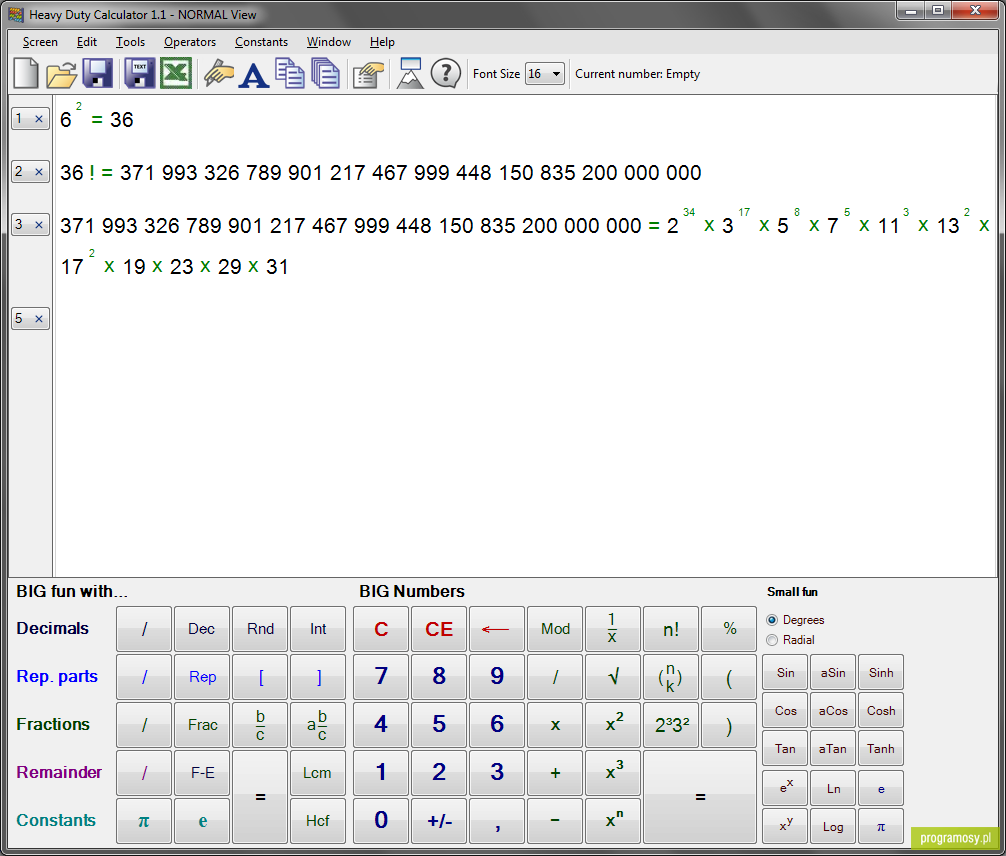Open the Constants menu
Image resolution: width=1006 pixels, height=856 pixels.
point(261,42)
